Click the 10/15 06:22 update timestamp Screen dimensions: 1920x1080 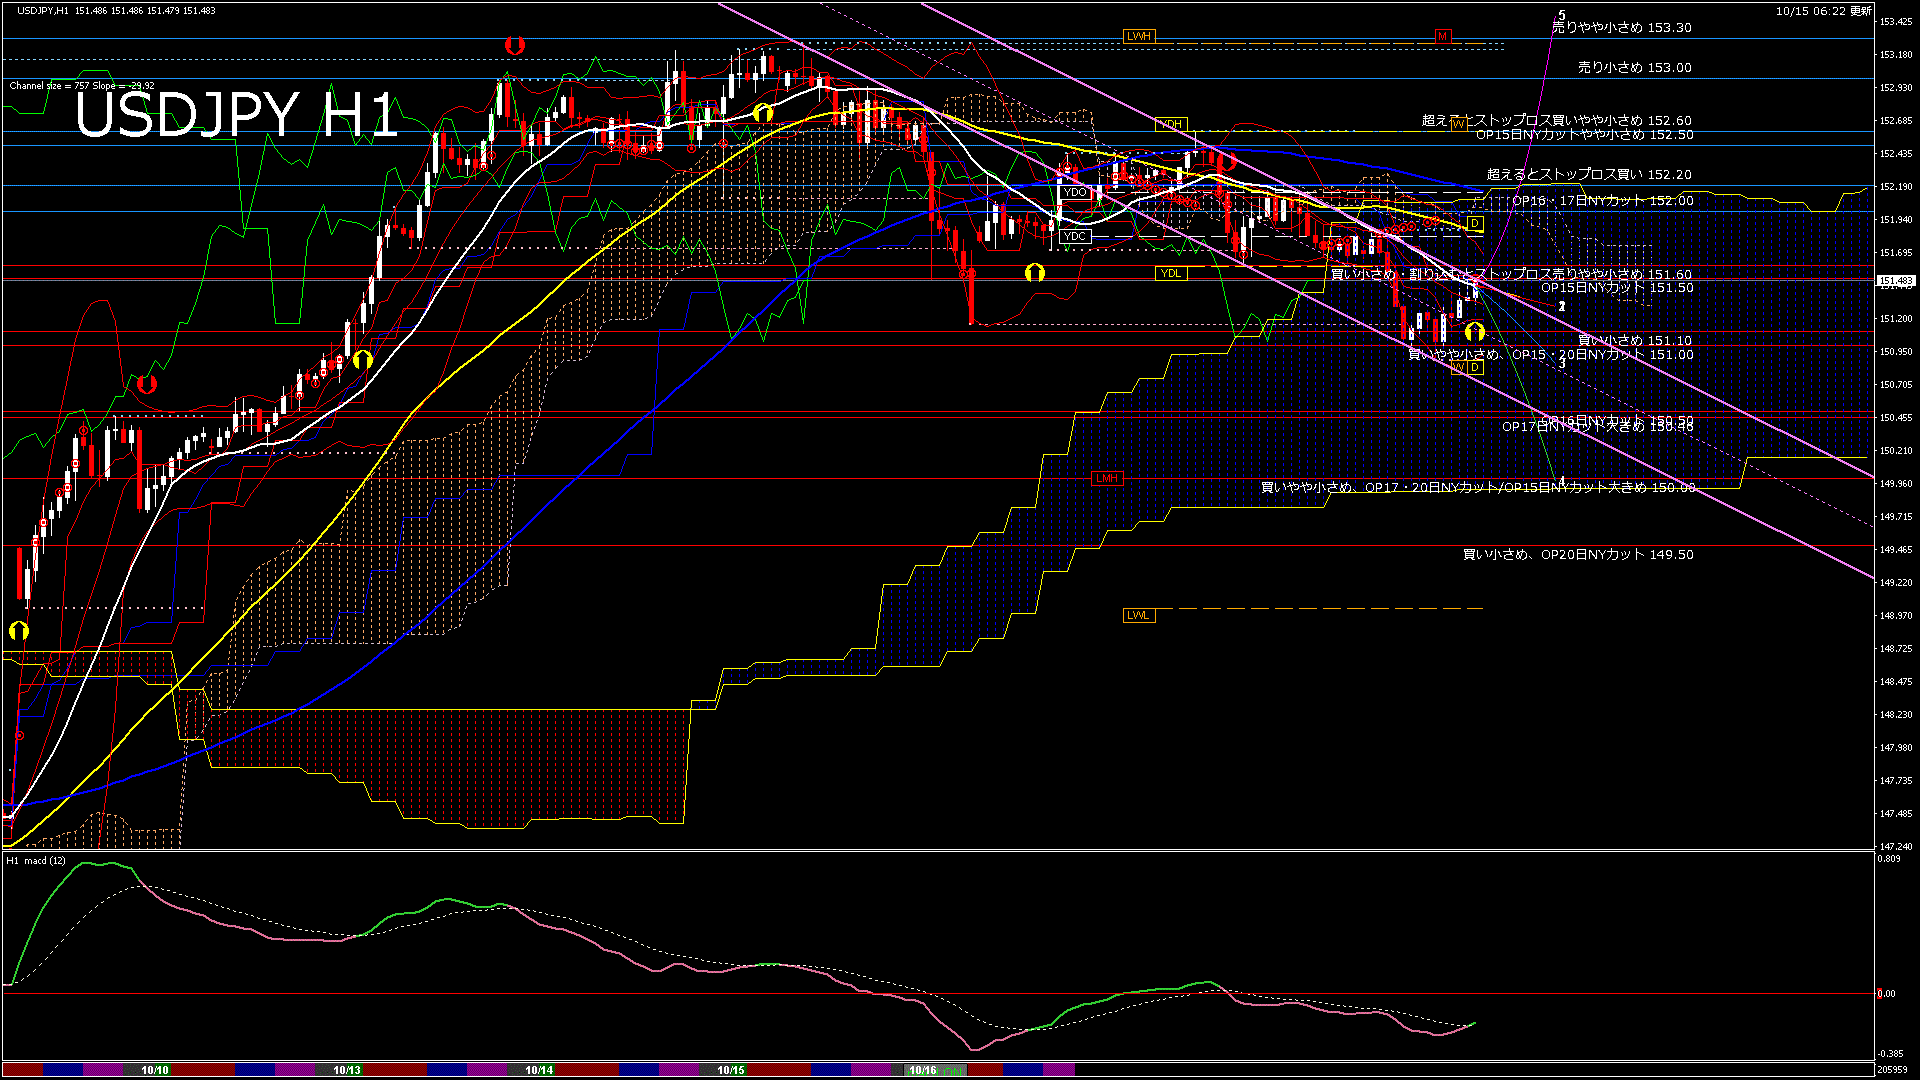click(x=1823, y=11)
